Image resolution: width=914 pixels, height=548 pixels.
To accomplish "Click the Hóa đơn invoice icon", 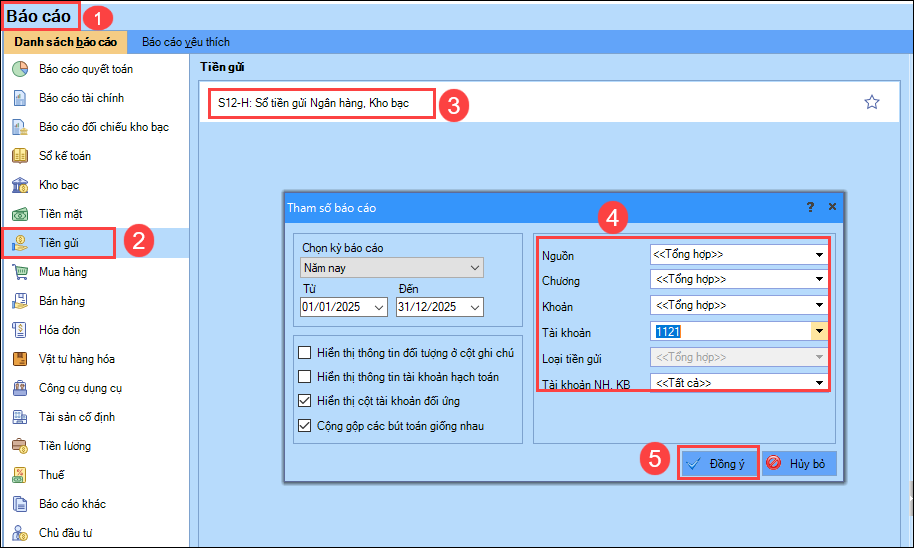I will click(19, 330).
